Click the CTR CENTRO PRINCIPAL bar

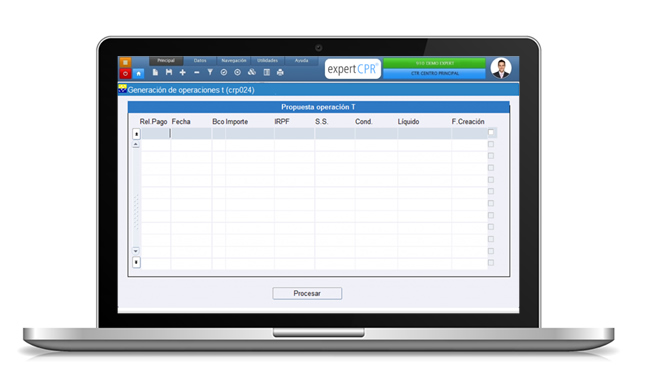click(x=434, y=73)
